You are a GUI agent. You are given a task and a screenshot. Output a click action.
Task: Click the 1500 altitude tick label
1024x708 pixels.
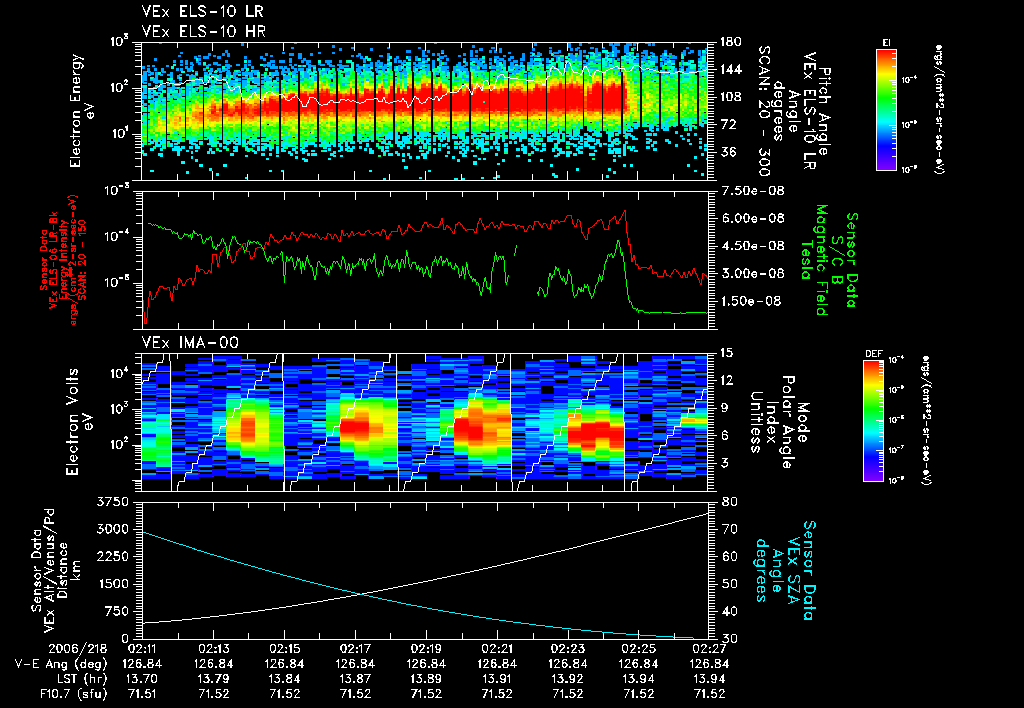pyautogui.click(x=113, y=584)
